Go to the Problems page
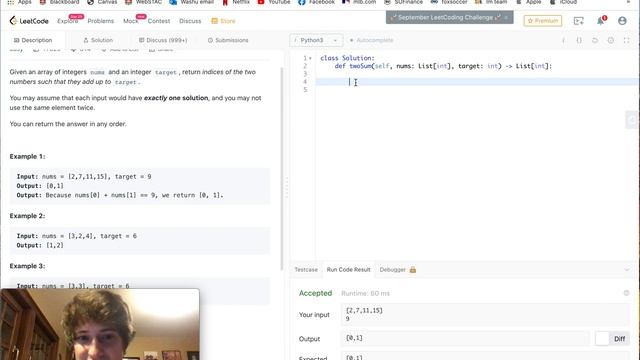The image size is (640, 360). coord(100,21)
